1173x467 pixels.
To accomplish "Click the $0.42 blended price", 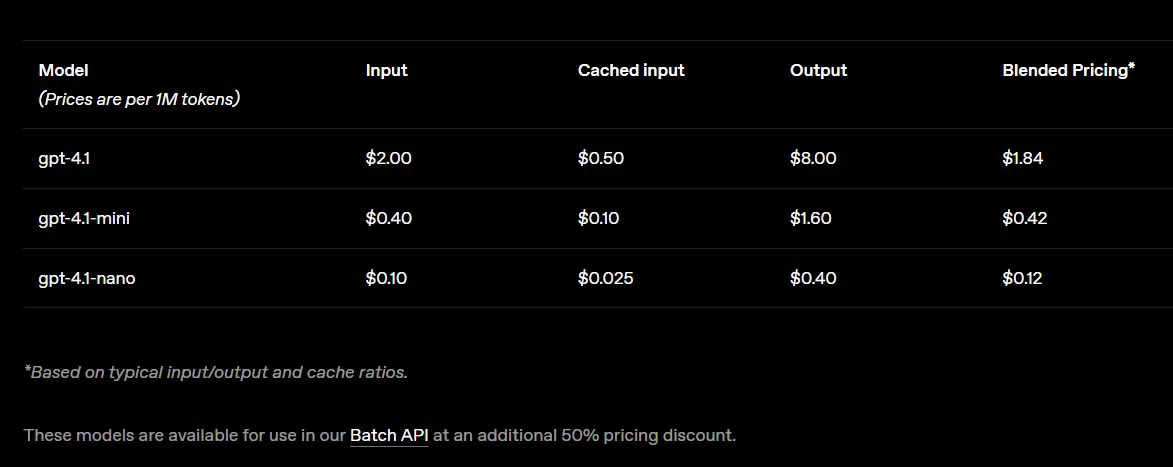I will (x=1024, y=218).
